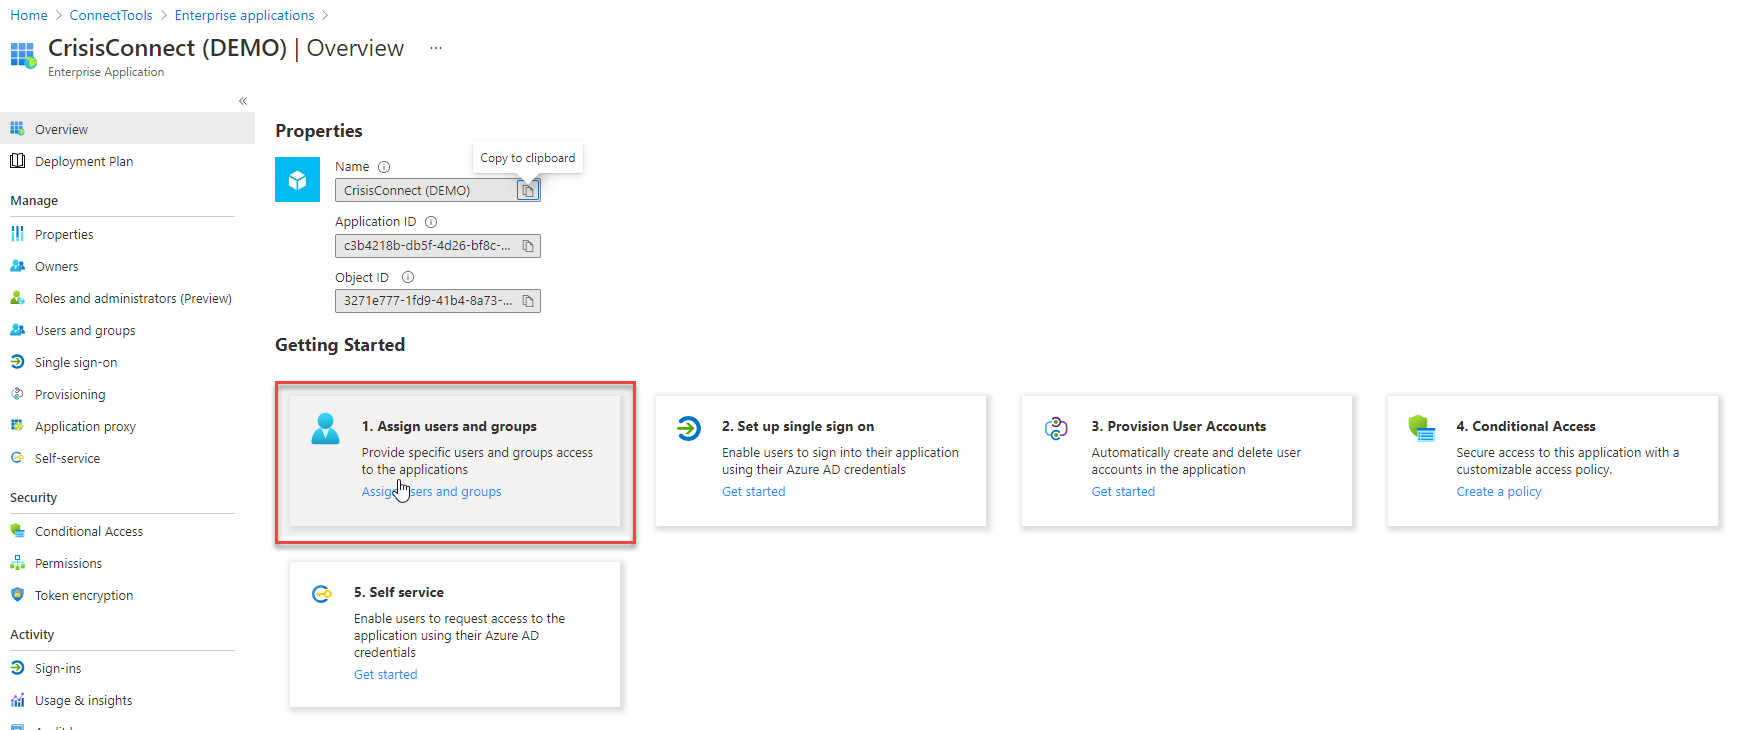
Task: Click the info icon next to Name
Action: click(384, 167)
